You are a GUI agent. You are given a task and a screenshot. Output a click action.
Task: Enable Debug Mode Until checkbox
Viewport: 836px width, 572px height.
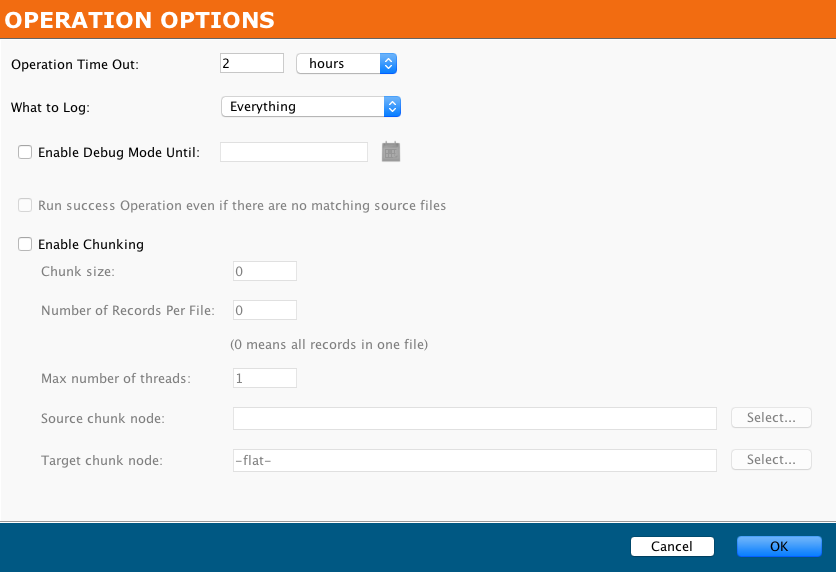point(25,153)
